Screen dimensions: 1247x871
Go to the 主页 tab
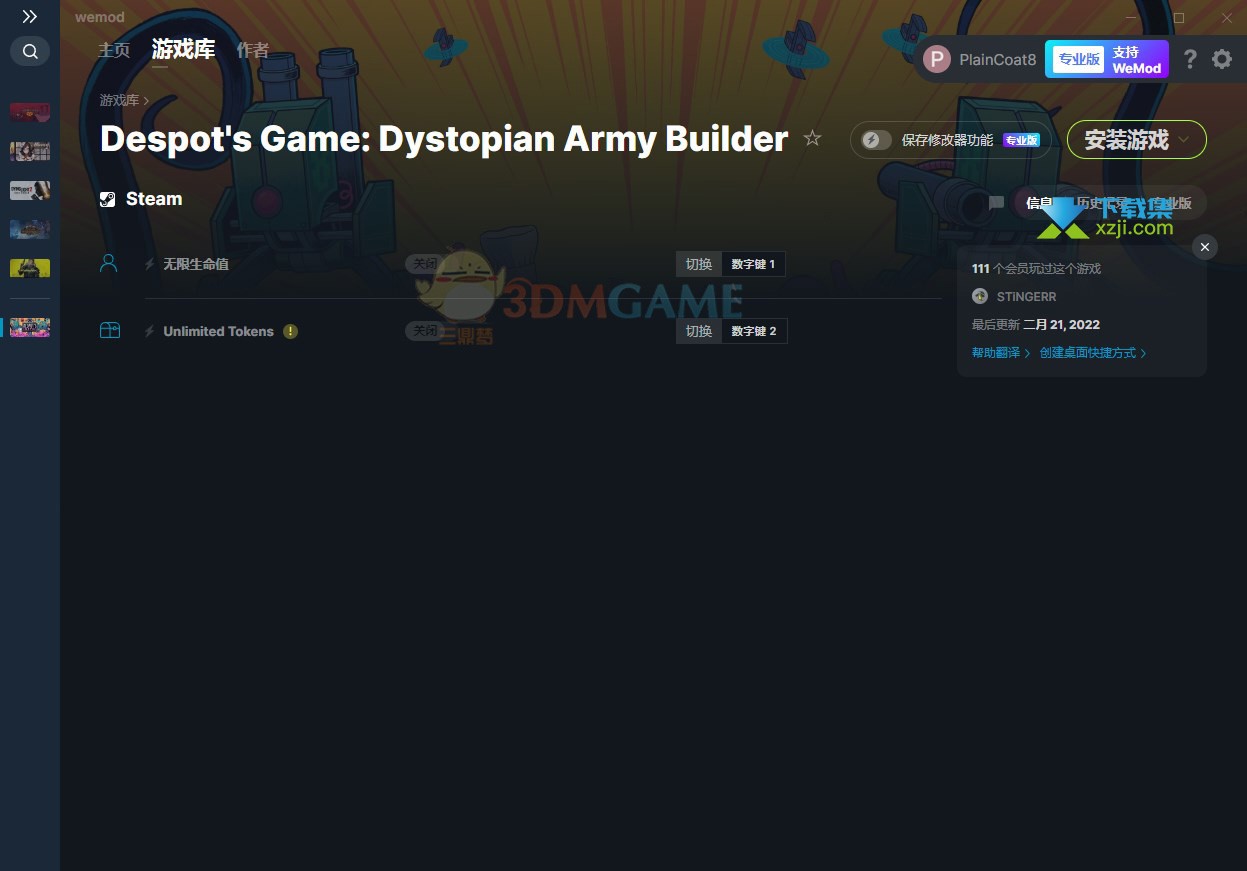pyautogui.click(x=114, y=50)
